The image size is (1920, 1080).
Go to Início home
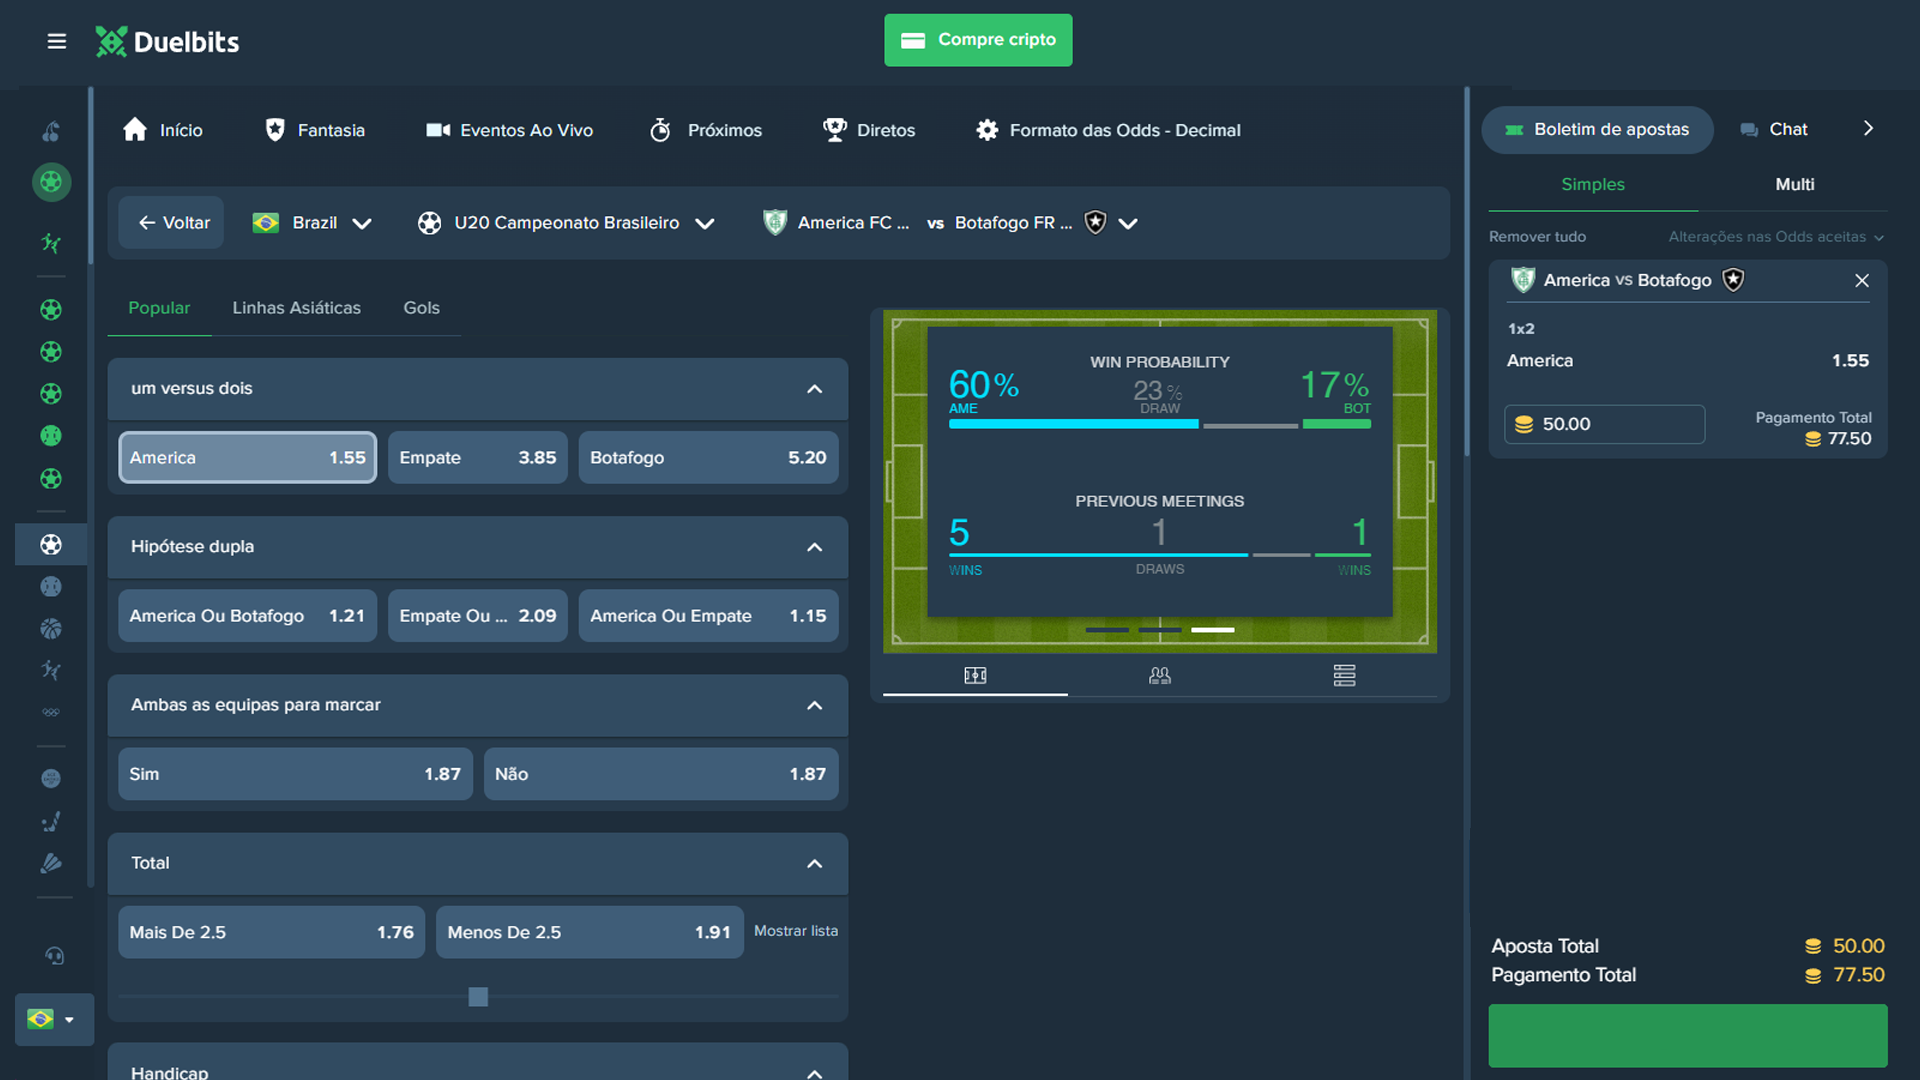click(163, 130)
